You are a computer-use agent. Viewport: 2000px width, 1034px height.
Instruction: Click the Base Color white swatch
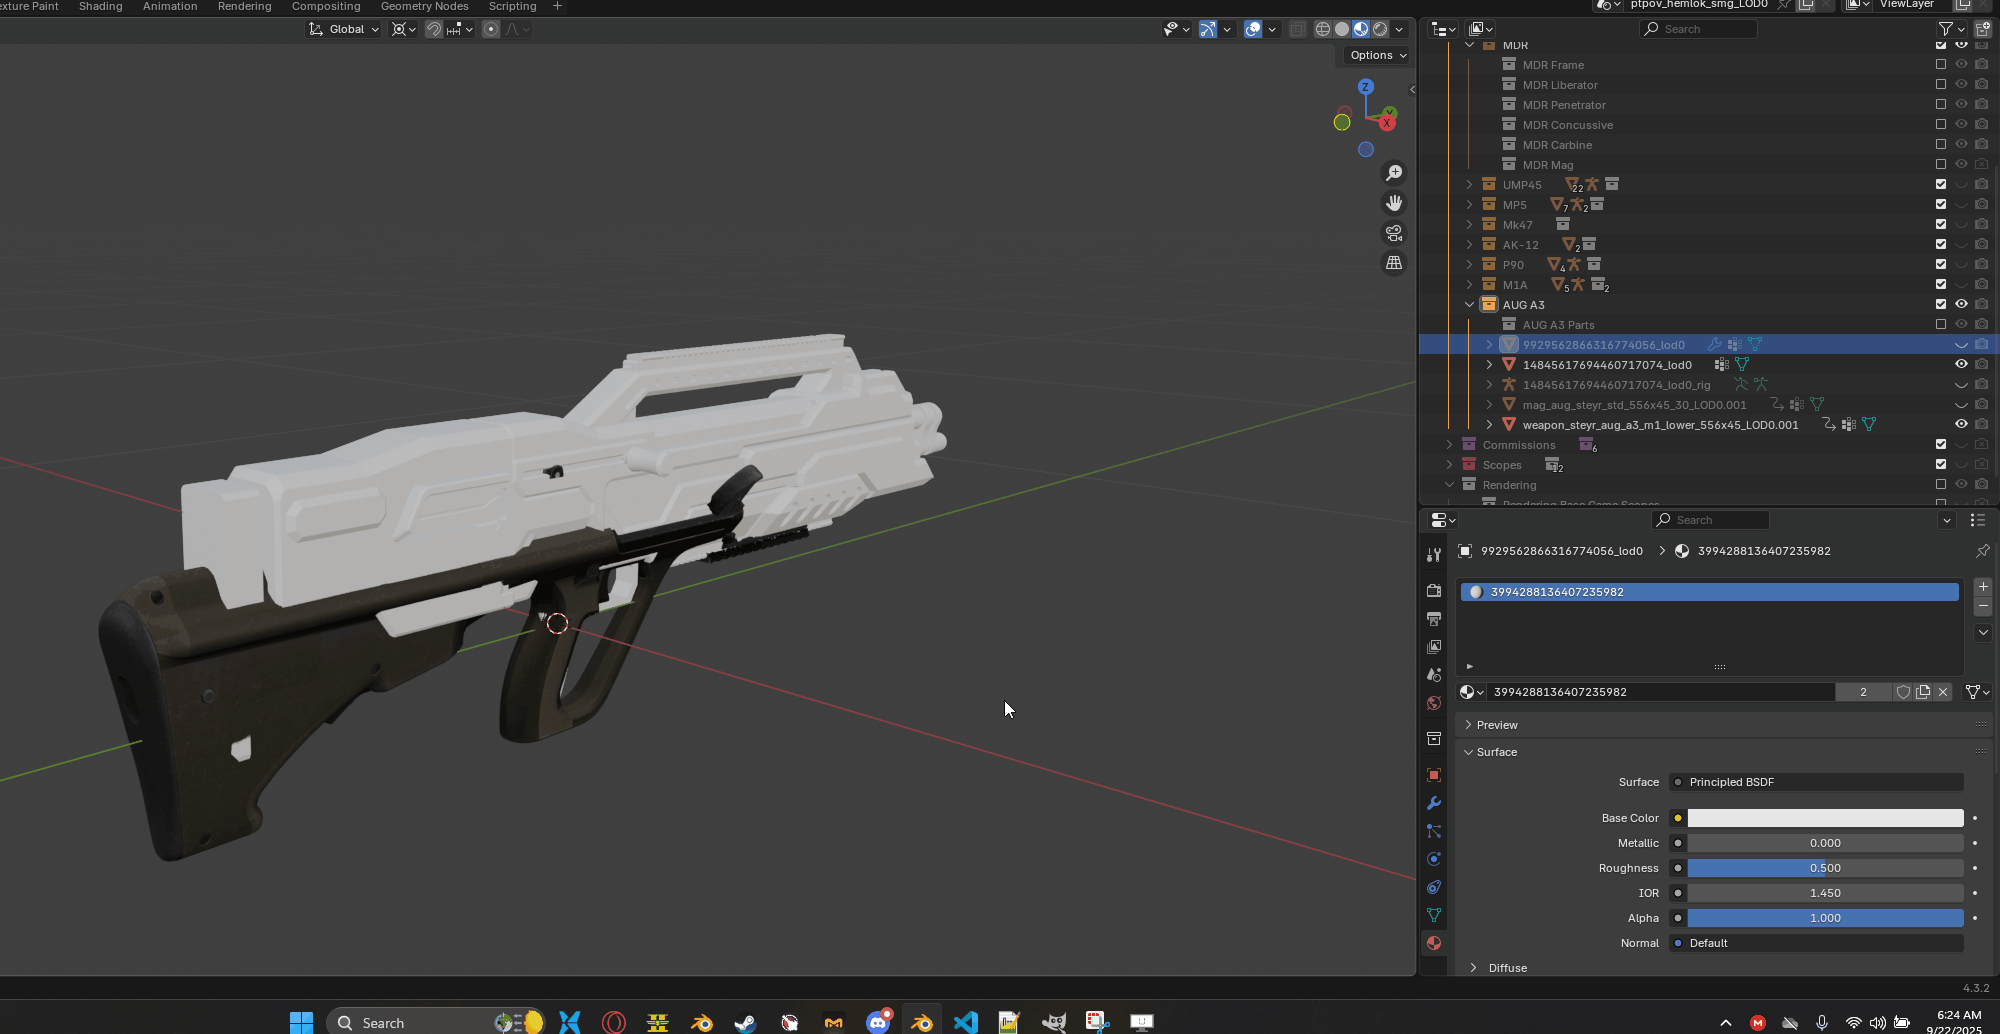click(x=1825, y=818)
